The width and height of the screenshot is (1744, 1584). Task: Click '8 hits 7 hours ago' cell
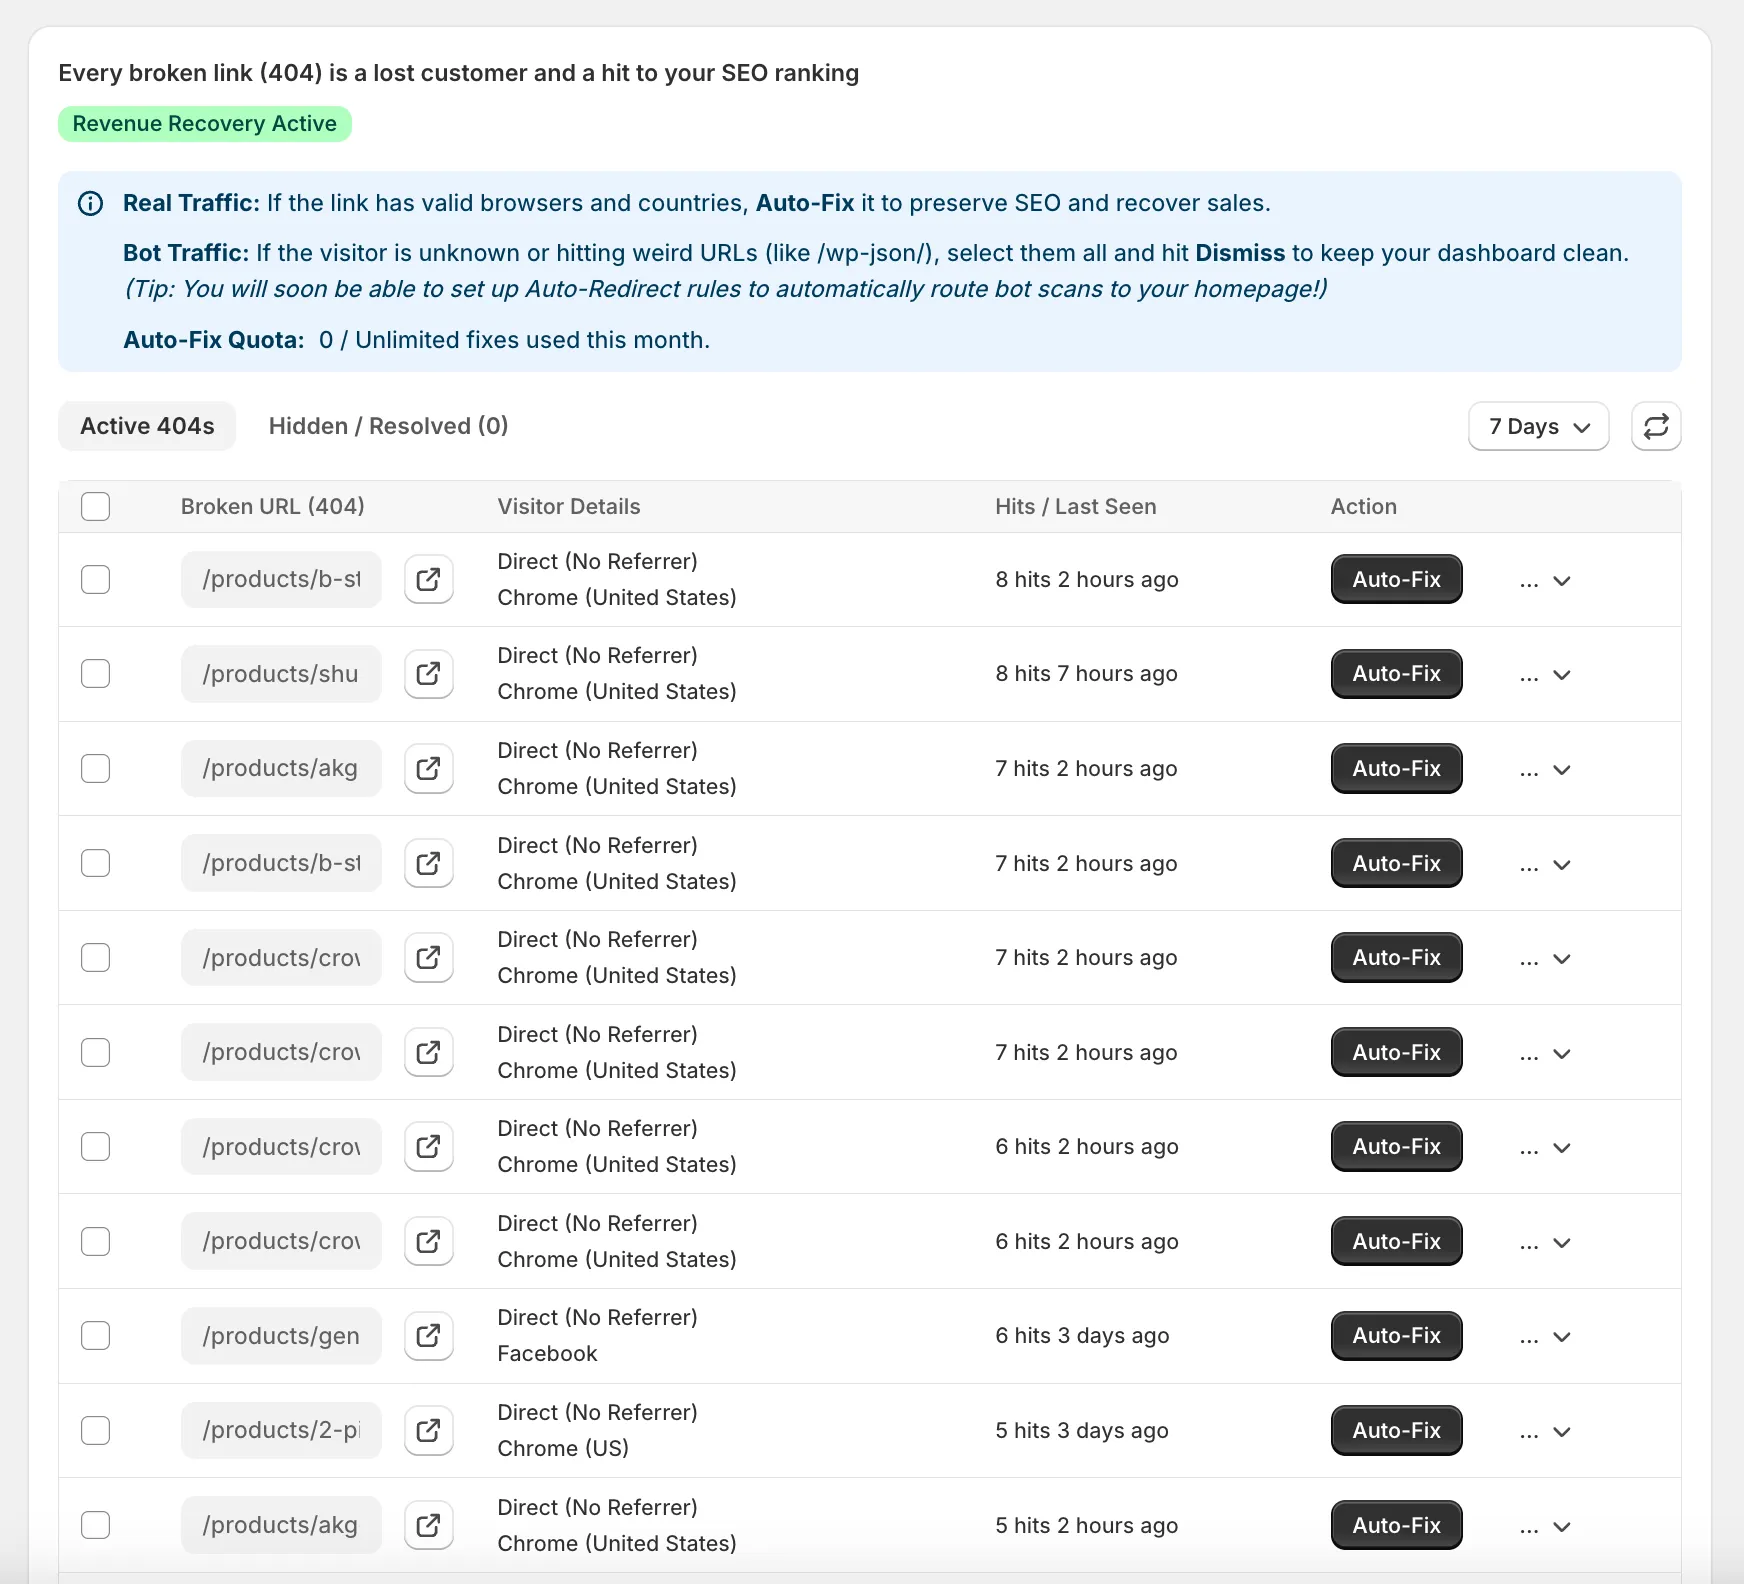1087,674
